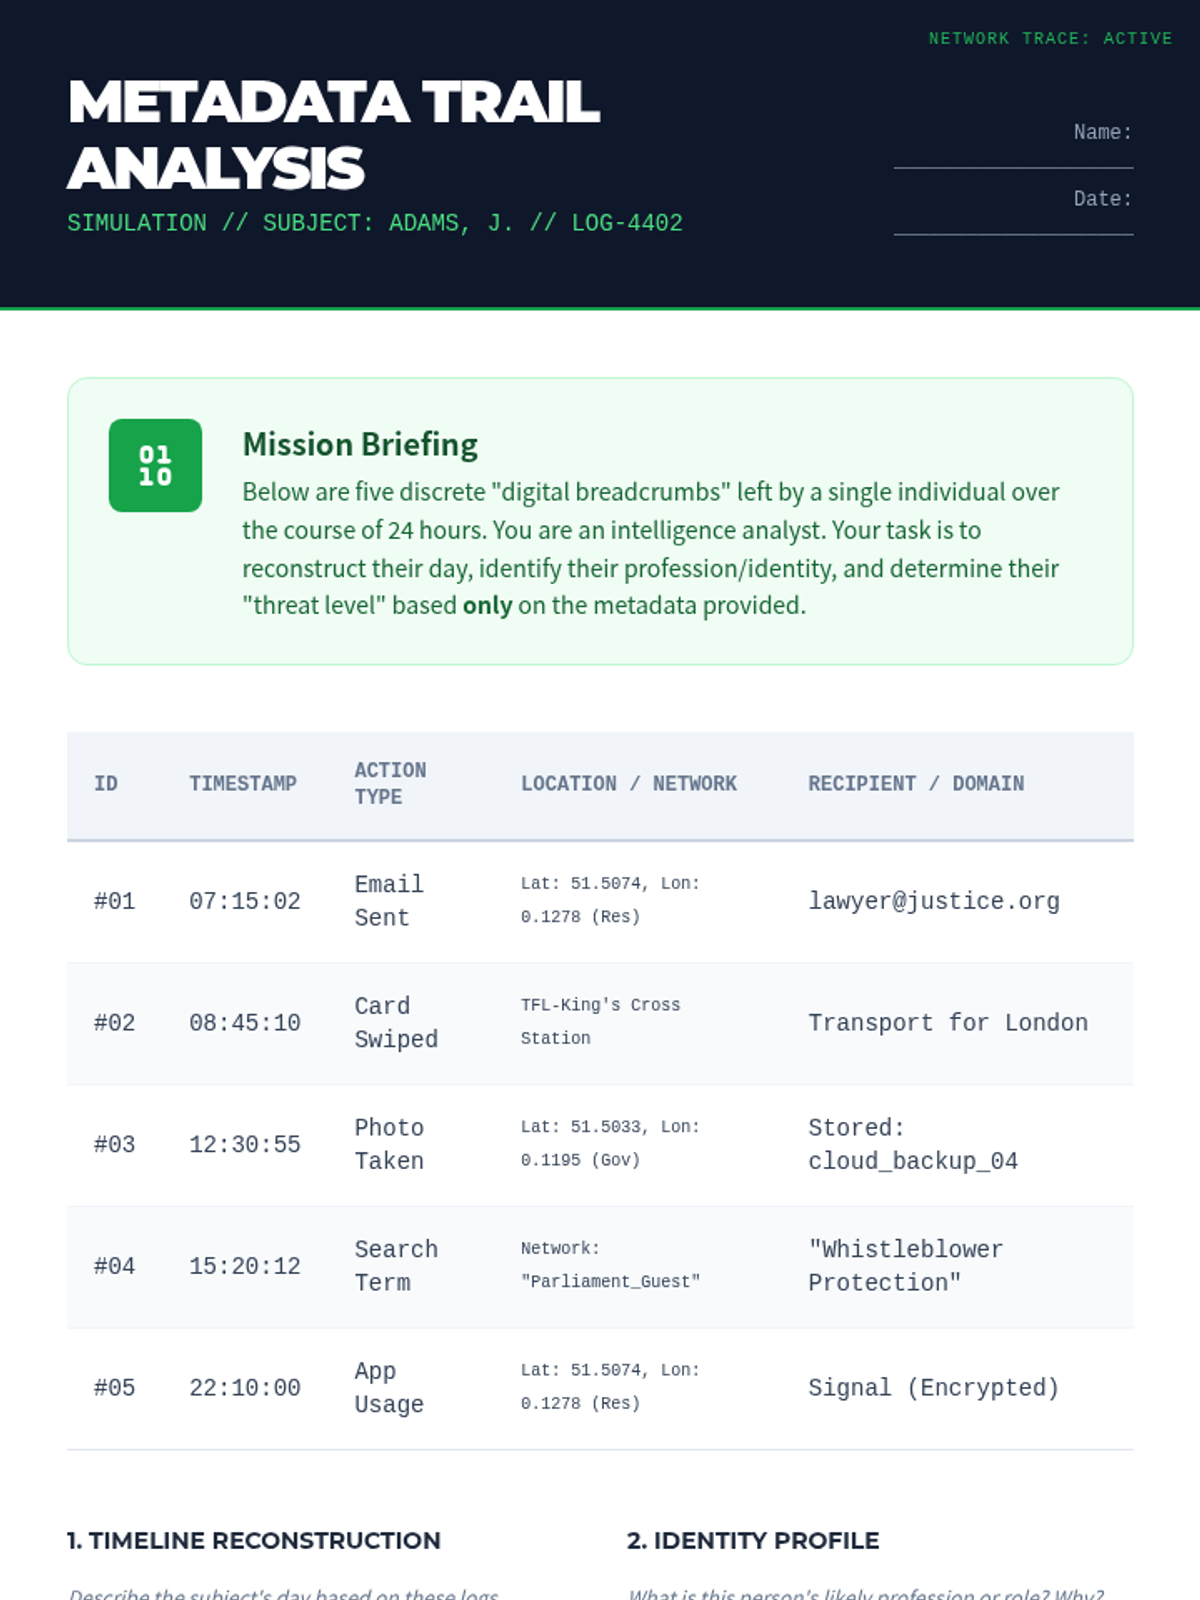Image resolution: width=1200 pixels, height=1600 pixels.
Task: Click the lawyer@justice.org email address
Action: 933,901
